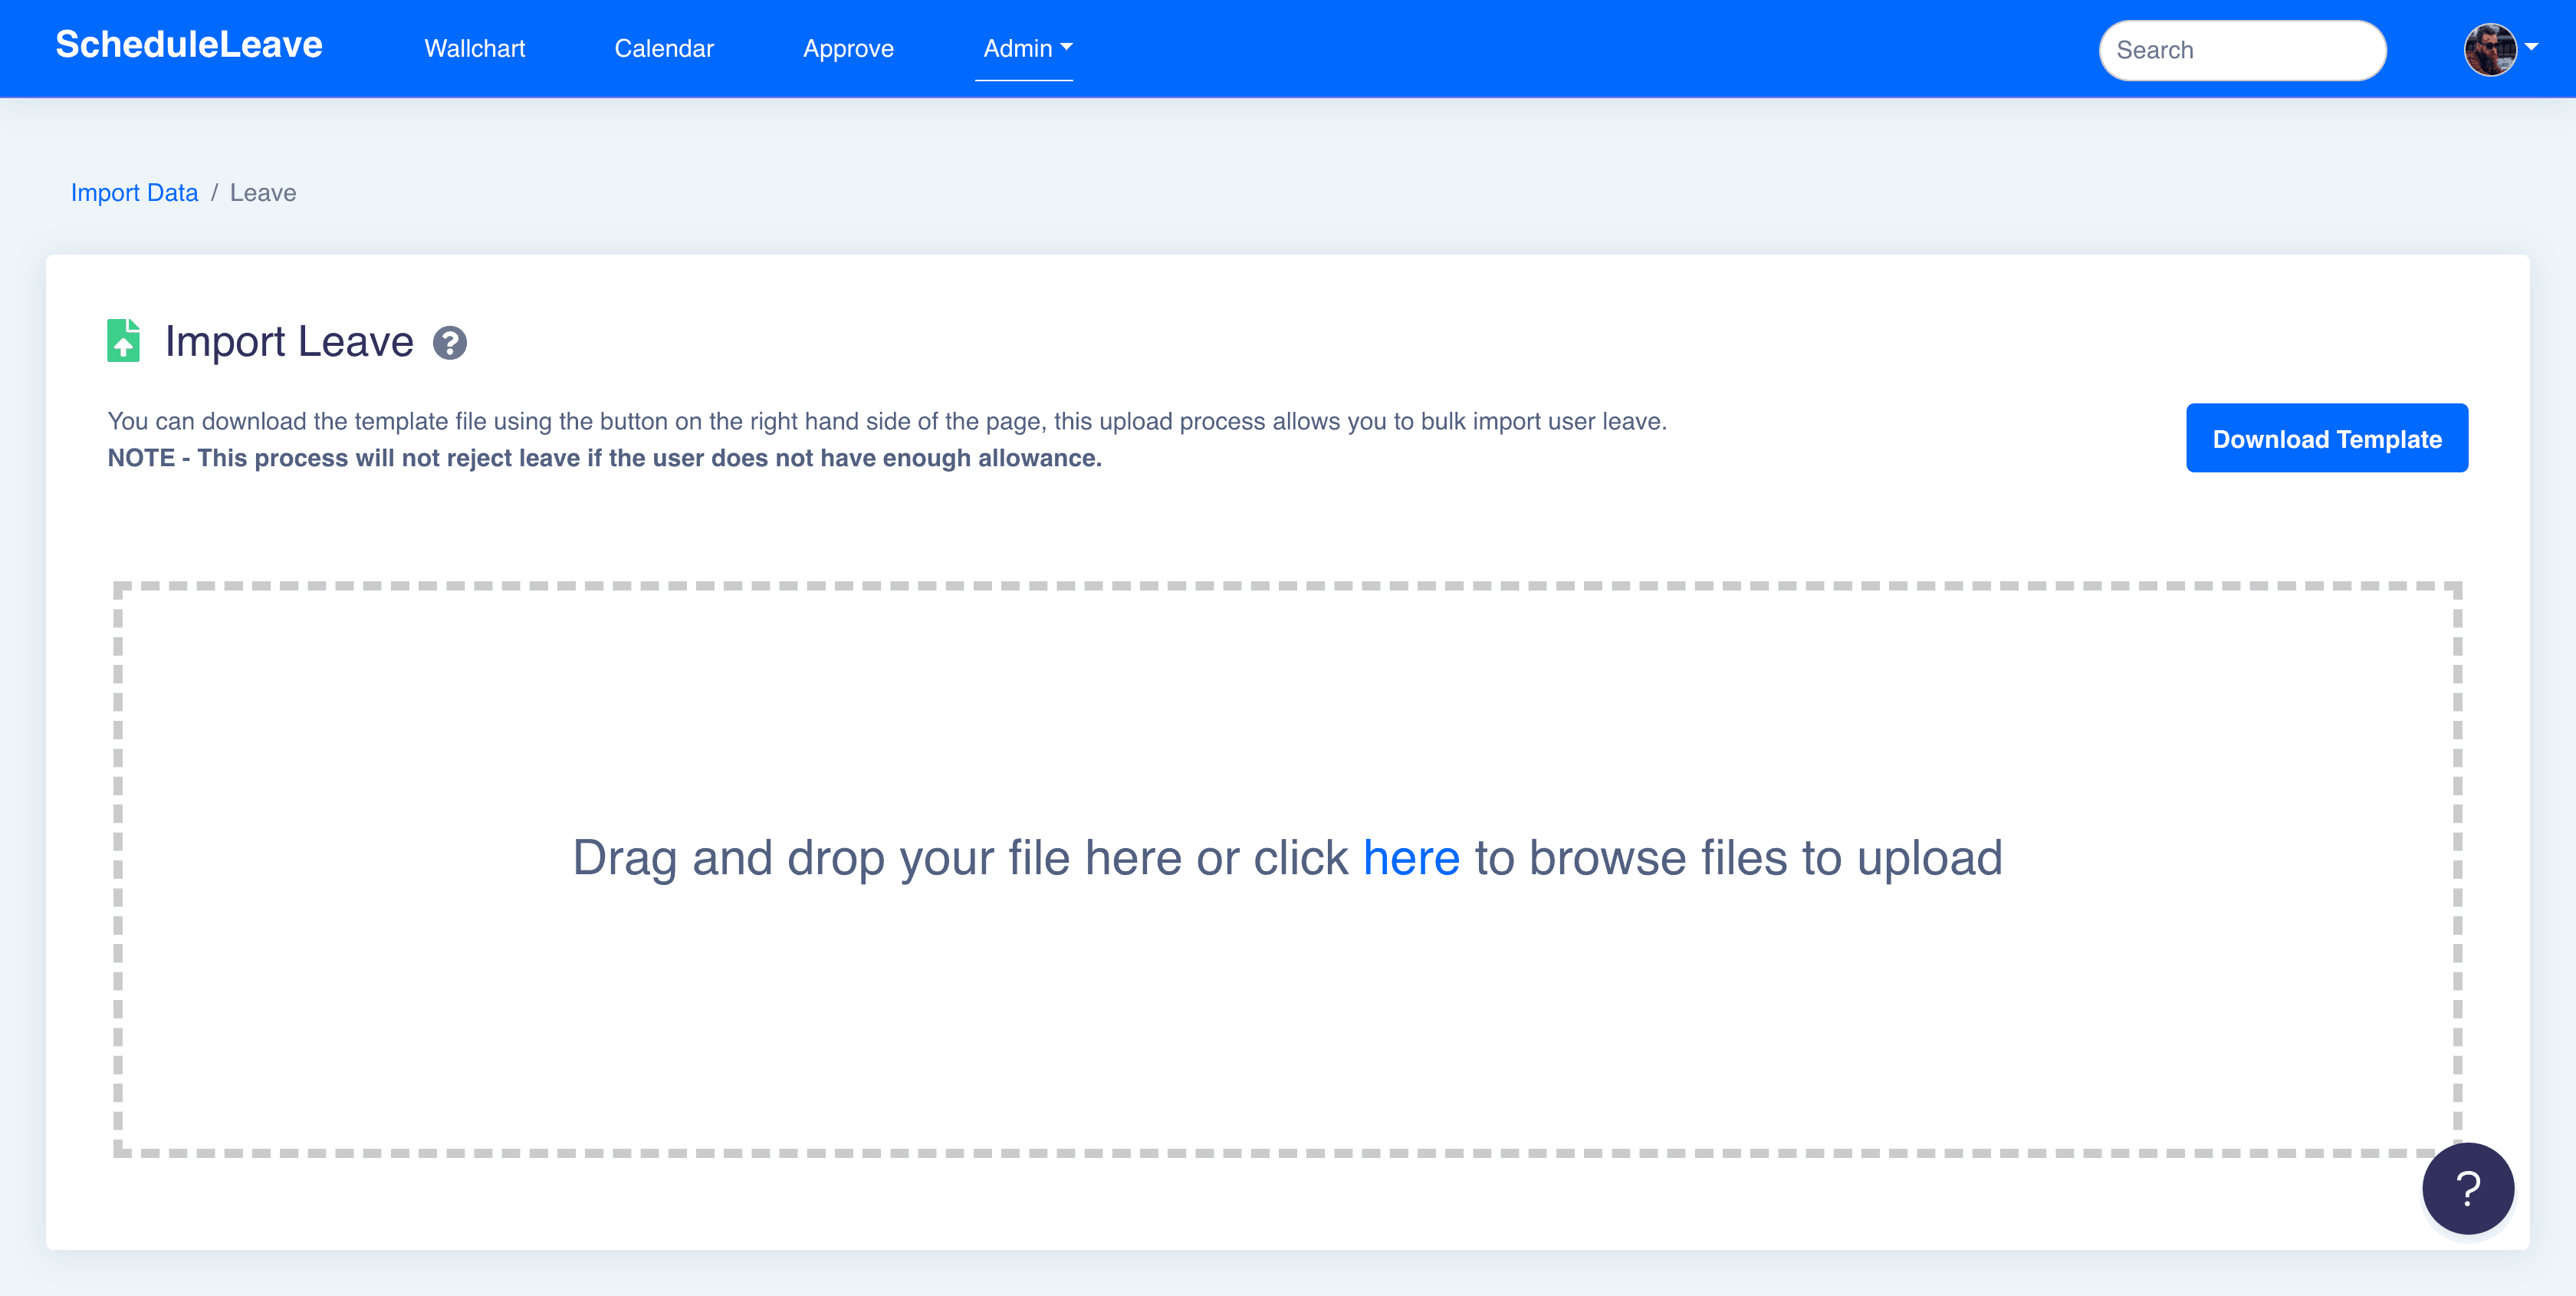2576x1296 pixels.
Task: Click the green file upload icon
Action: point(124,341)
